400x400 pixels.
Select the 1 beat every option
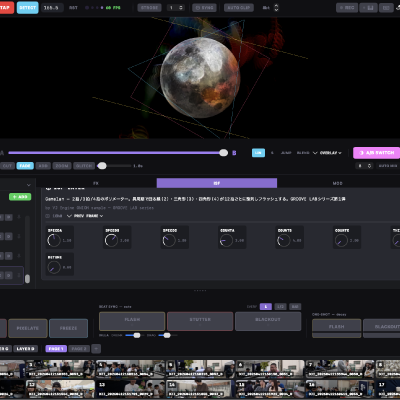click(x=266, y=306)
